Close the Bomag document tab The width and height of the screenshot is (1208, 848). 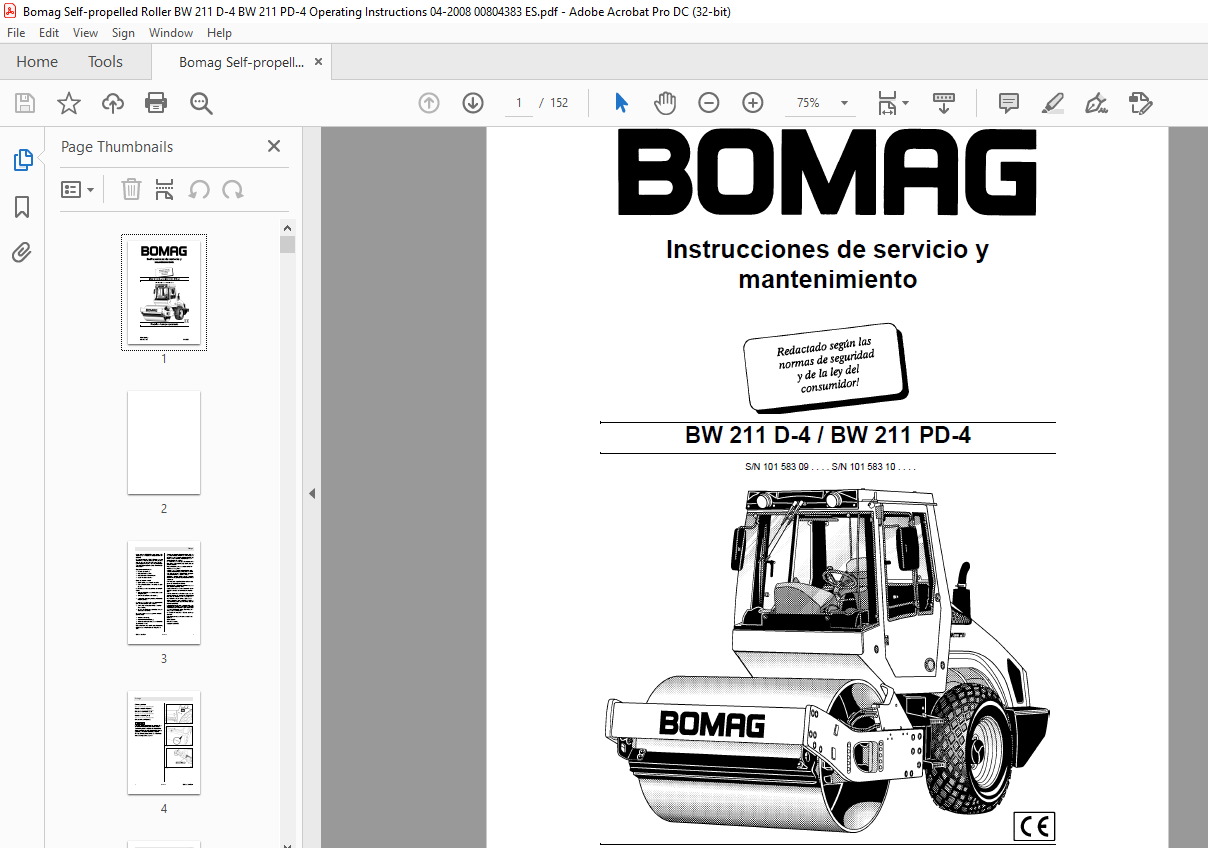(x=318, y=62)
